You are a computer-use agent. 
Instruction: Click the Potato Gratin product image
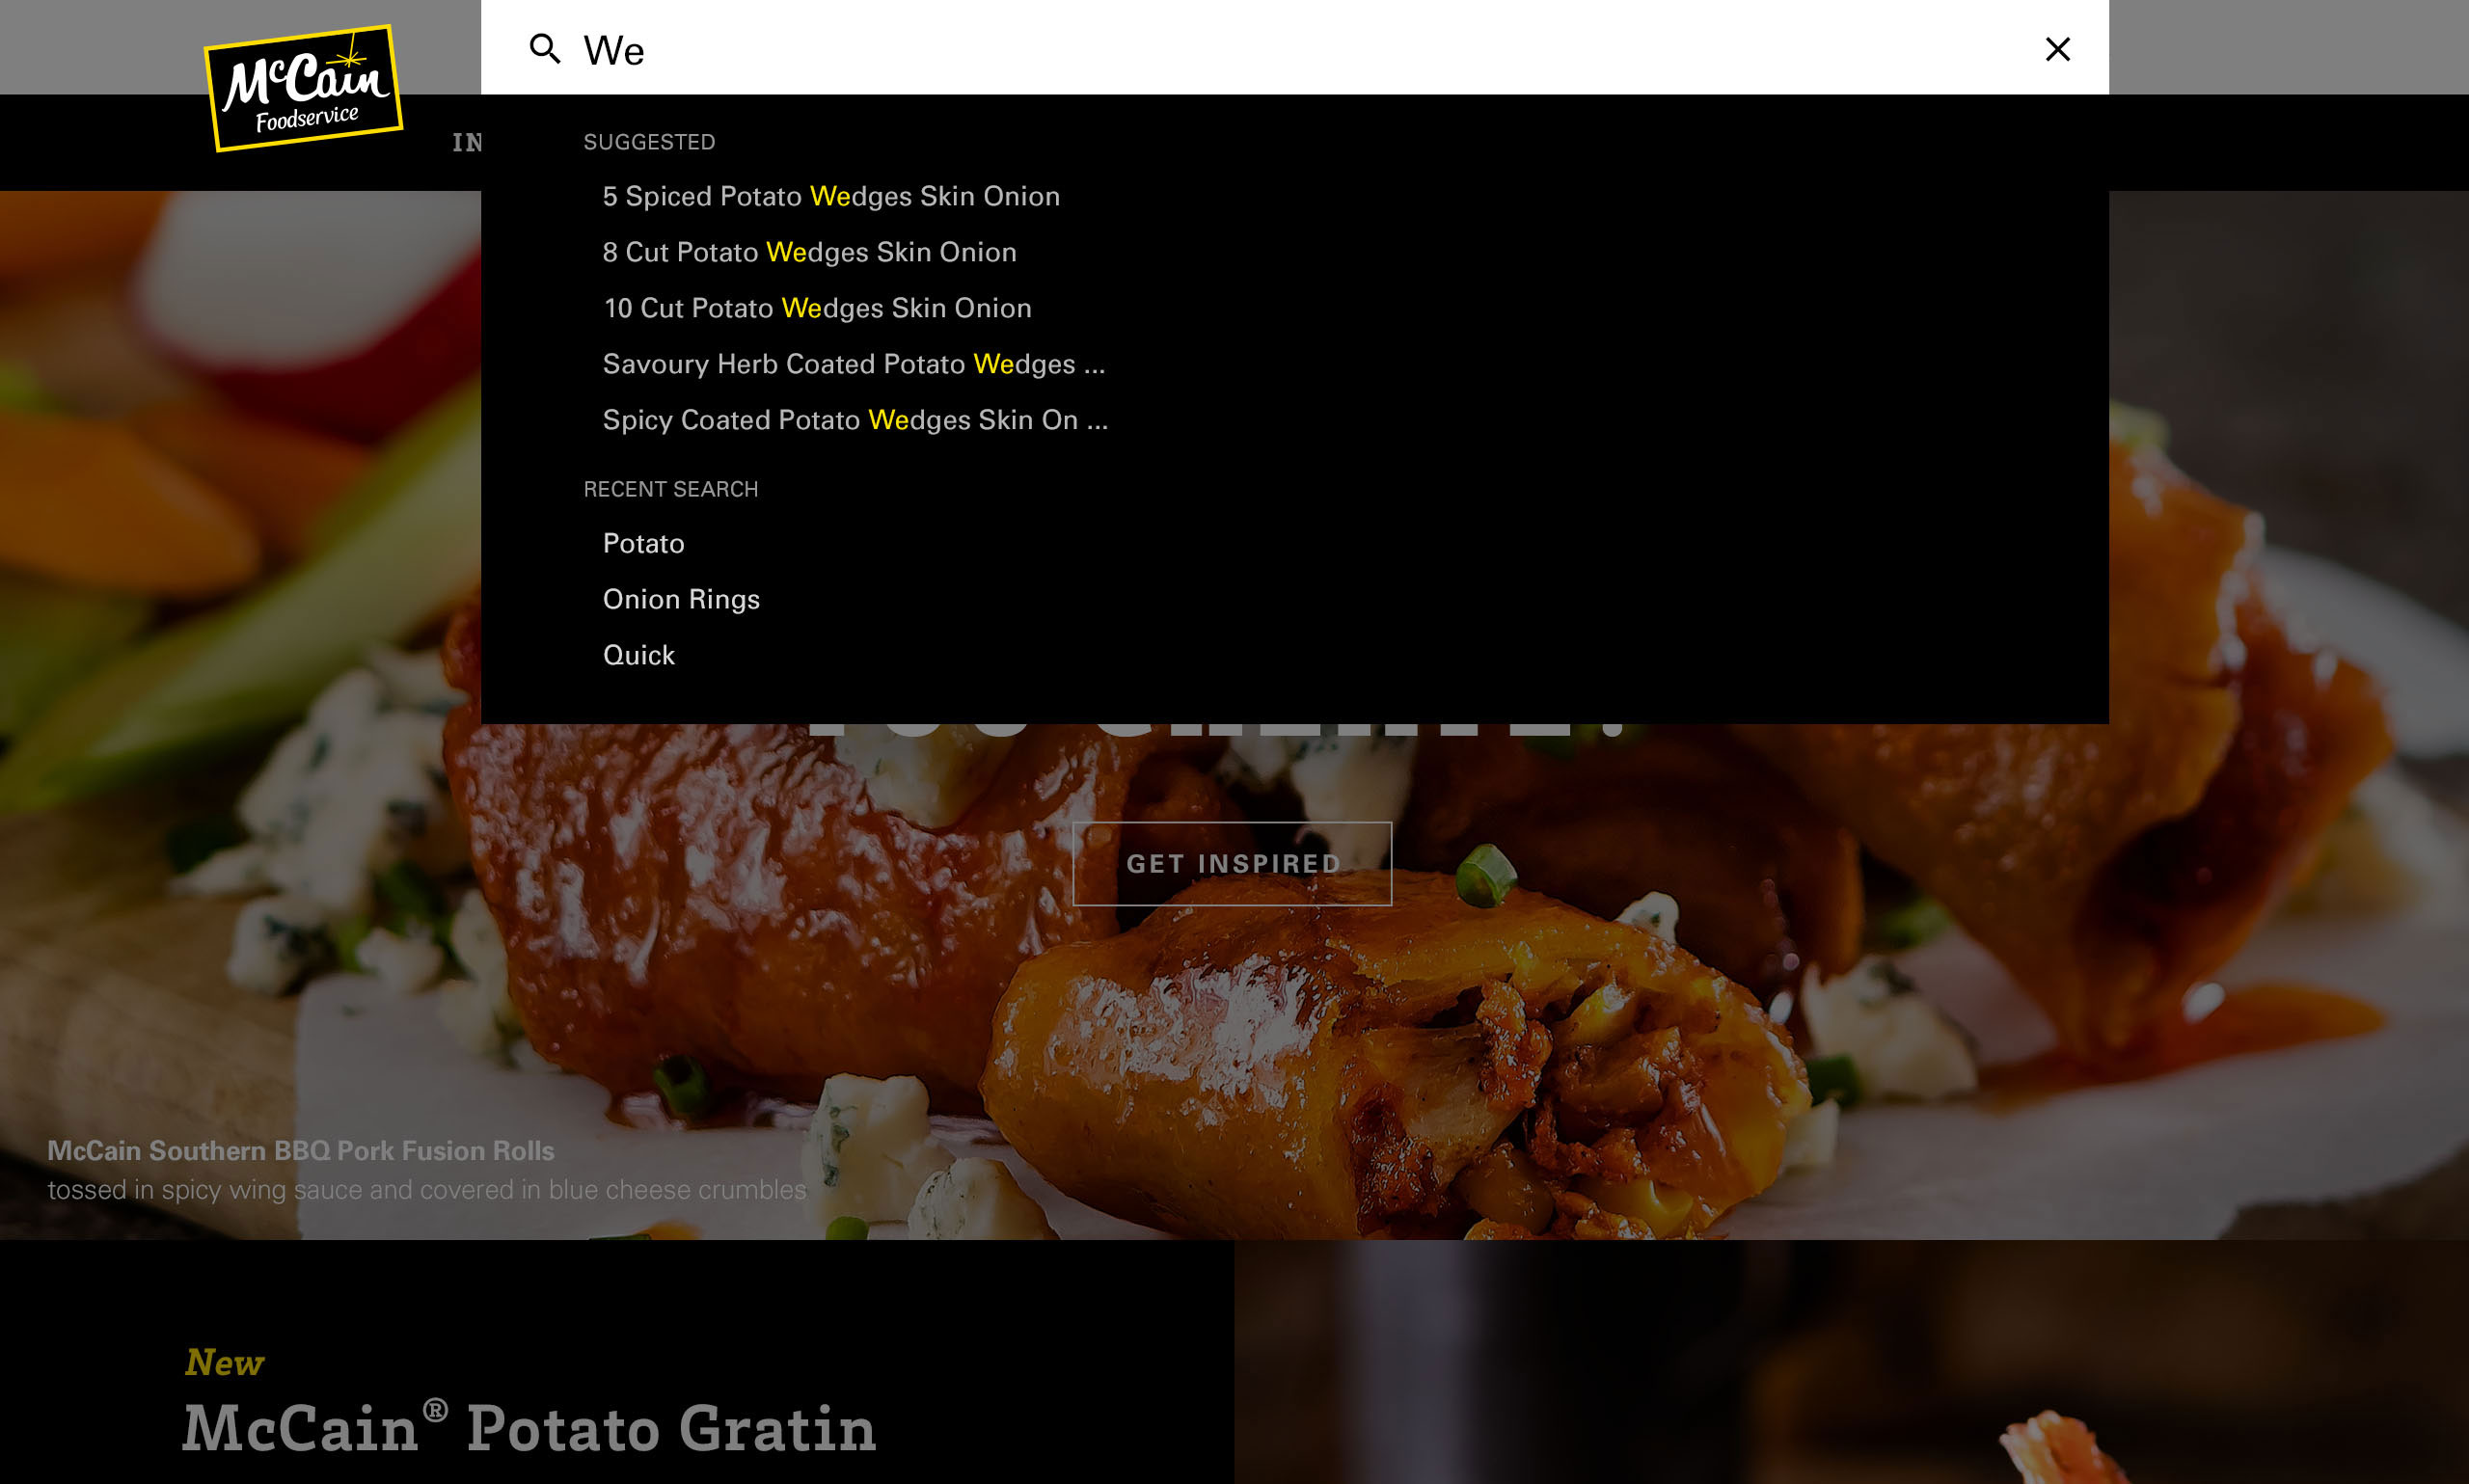pos(1851,1362)
